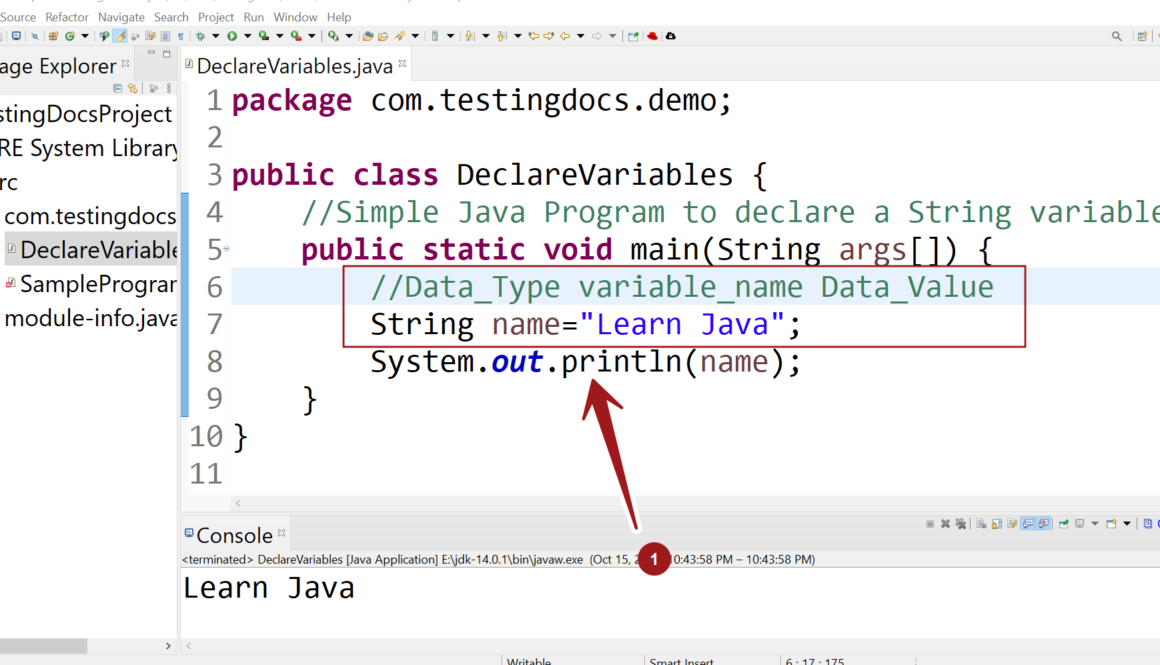
Task: Start debugging with the Debug bug icon
Action: 200,36
